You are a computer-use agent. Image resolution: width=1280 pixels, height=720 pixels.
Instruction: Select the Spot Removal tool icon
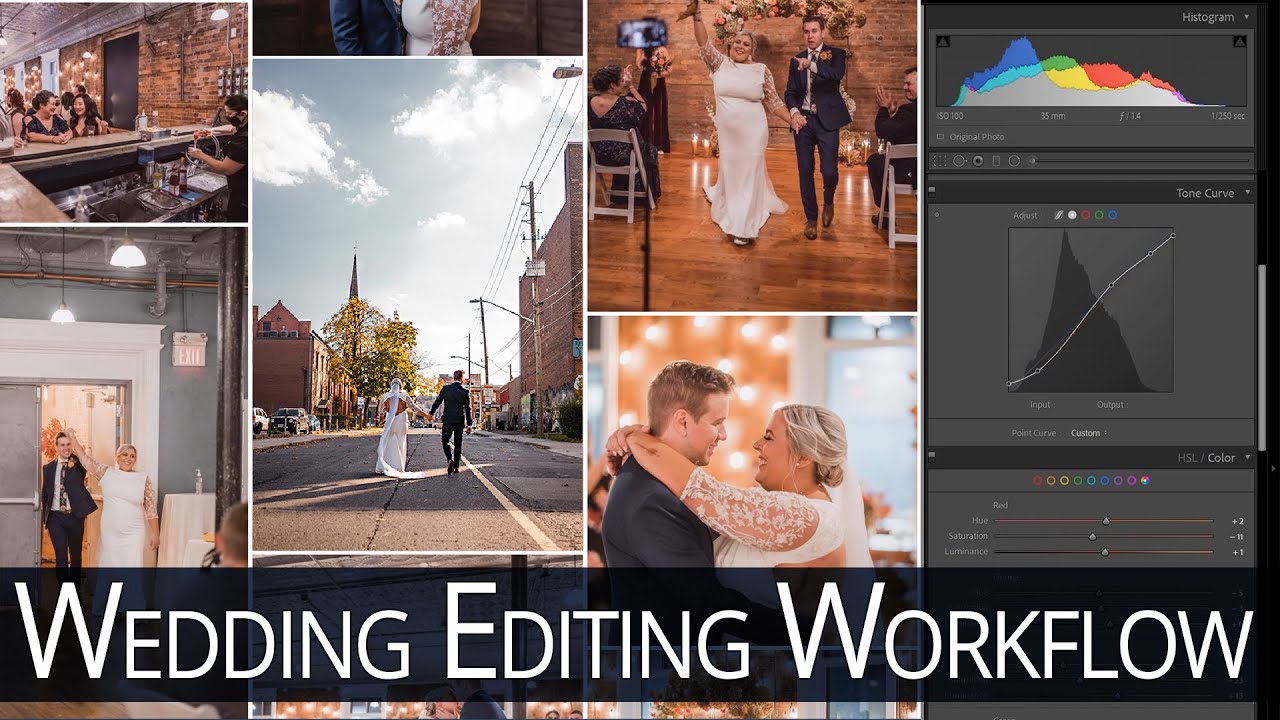coord(959,161)
